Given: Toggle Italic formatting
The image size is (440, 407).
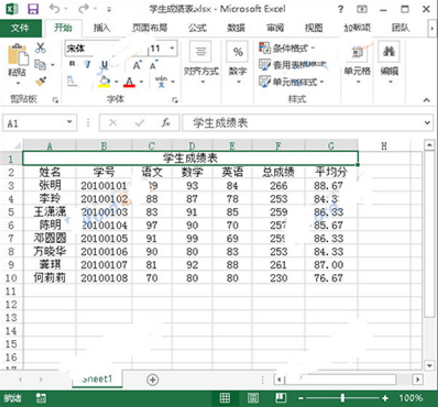Looking at the screenshot, I should pyautogui.click(x=88, y=64).
